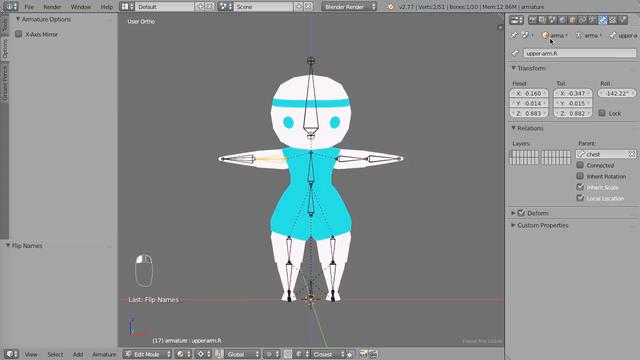
Task: Enable the Inherit Rotation checkbox
Action: (580, 176)
